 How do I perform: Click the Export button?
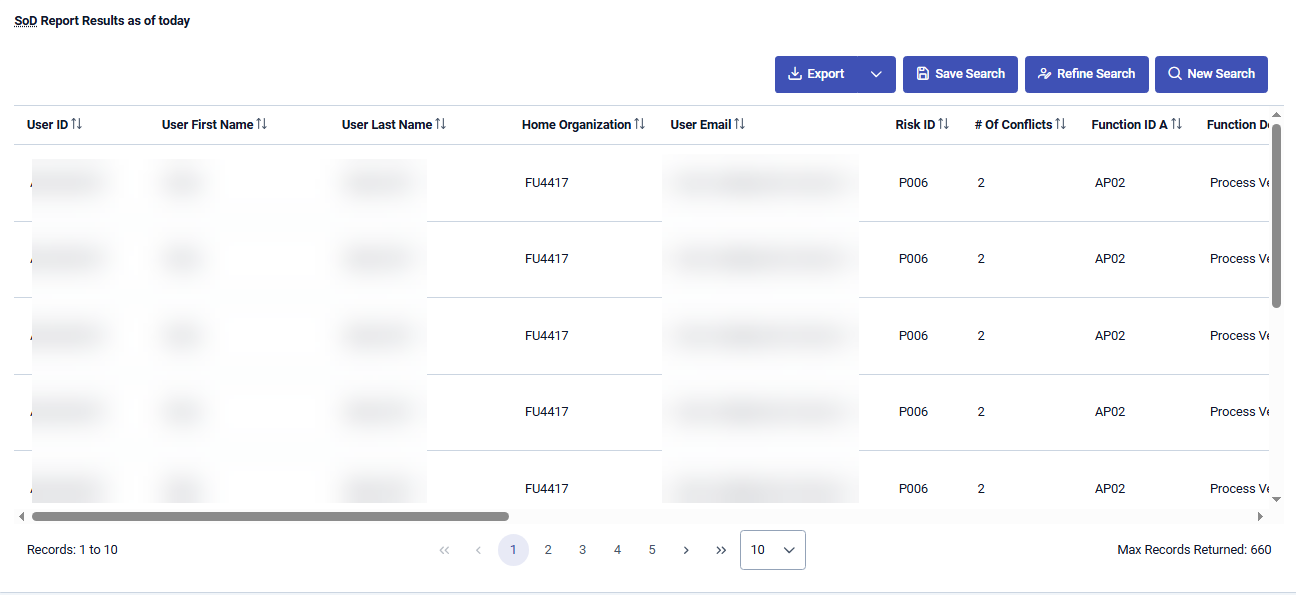click(x=816, y=74)
